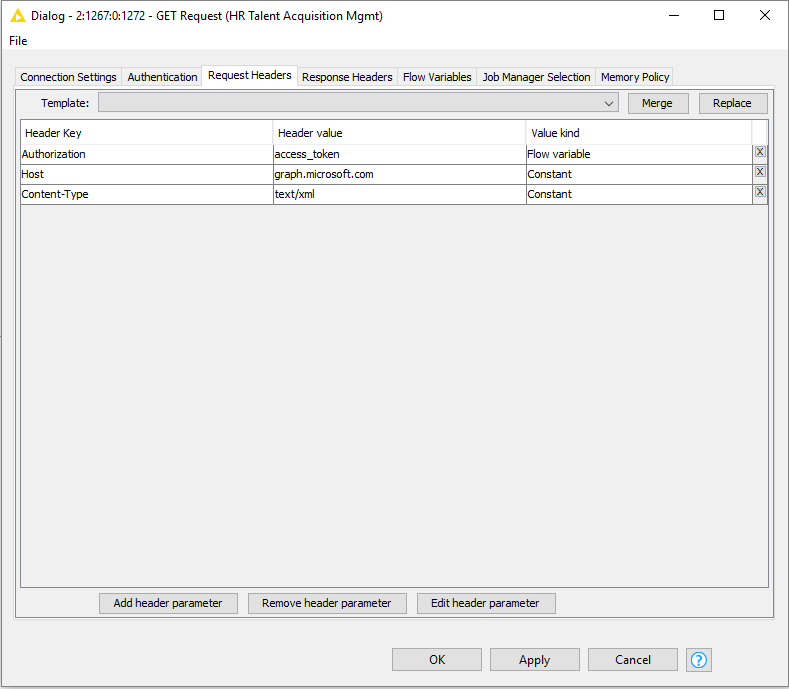Minimize the dialog window
789x689 pixels.
coord(674,16)
